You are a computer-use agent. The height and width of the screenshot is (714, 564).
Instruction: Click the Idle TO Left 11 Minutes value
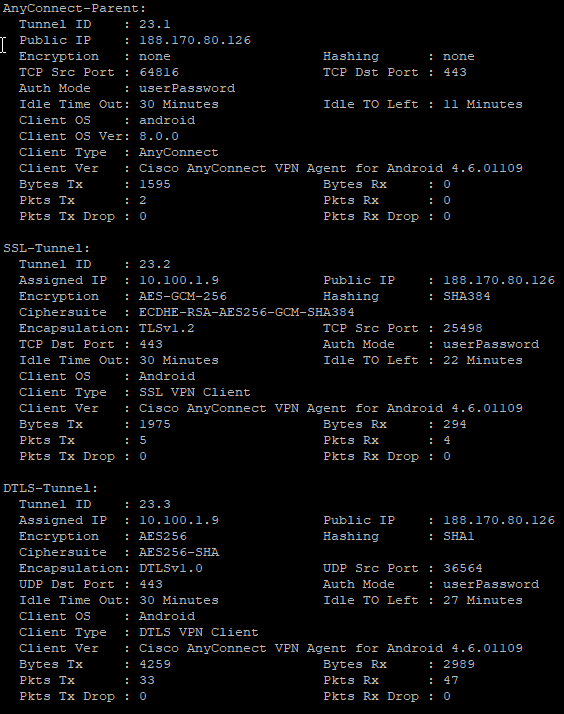click(x=483, y=104)
